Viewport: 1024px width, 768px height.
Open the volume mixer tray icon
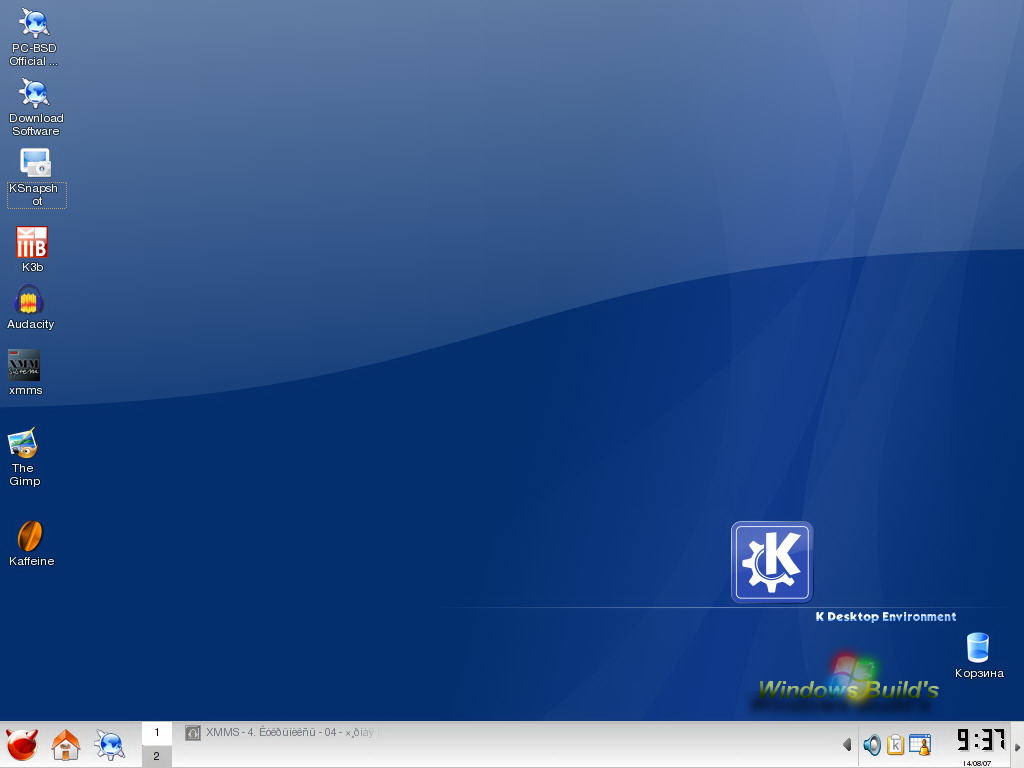point(872,744)
